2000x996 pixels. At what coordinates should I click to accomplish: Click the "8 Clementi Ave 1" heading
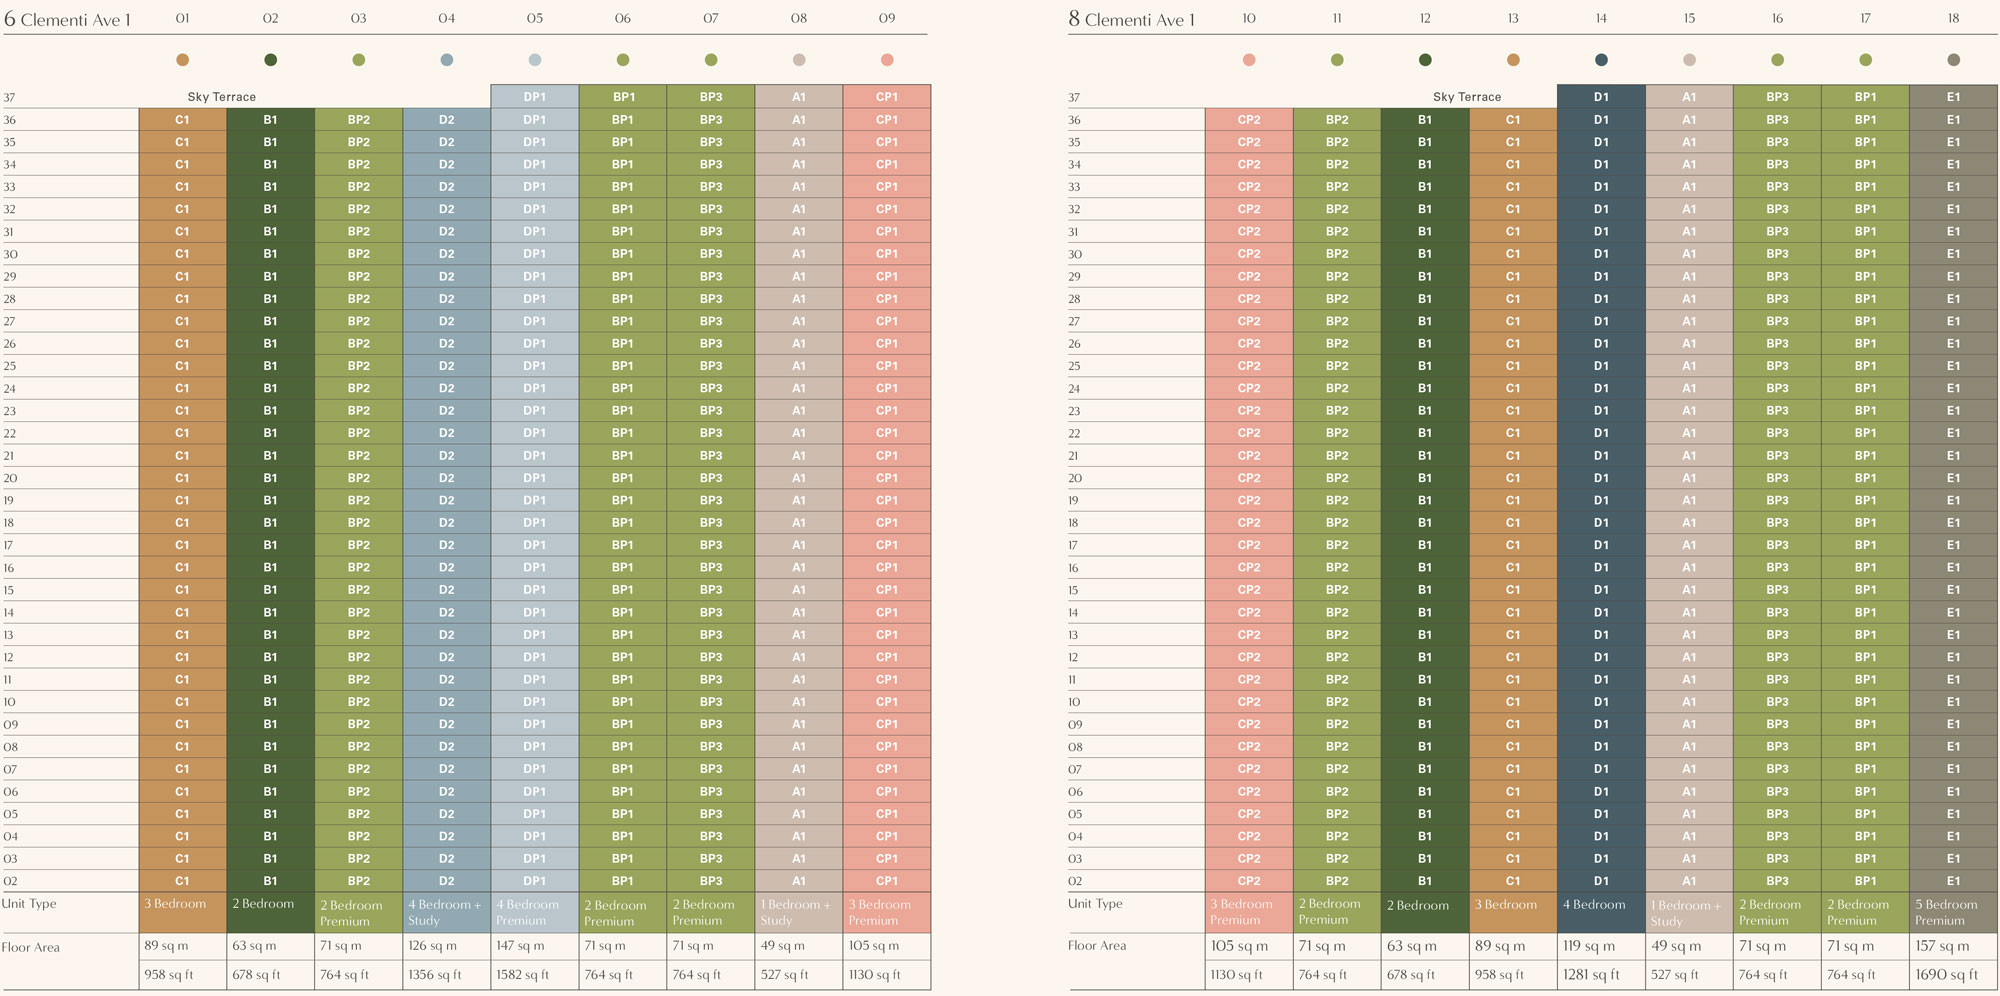1131,19
